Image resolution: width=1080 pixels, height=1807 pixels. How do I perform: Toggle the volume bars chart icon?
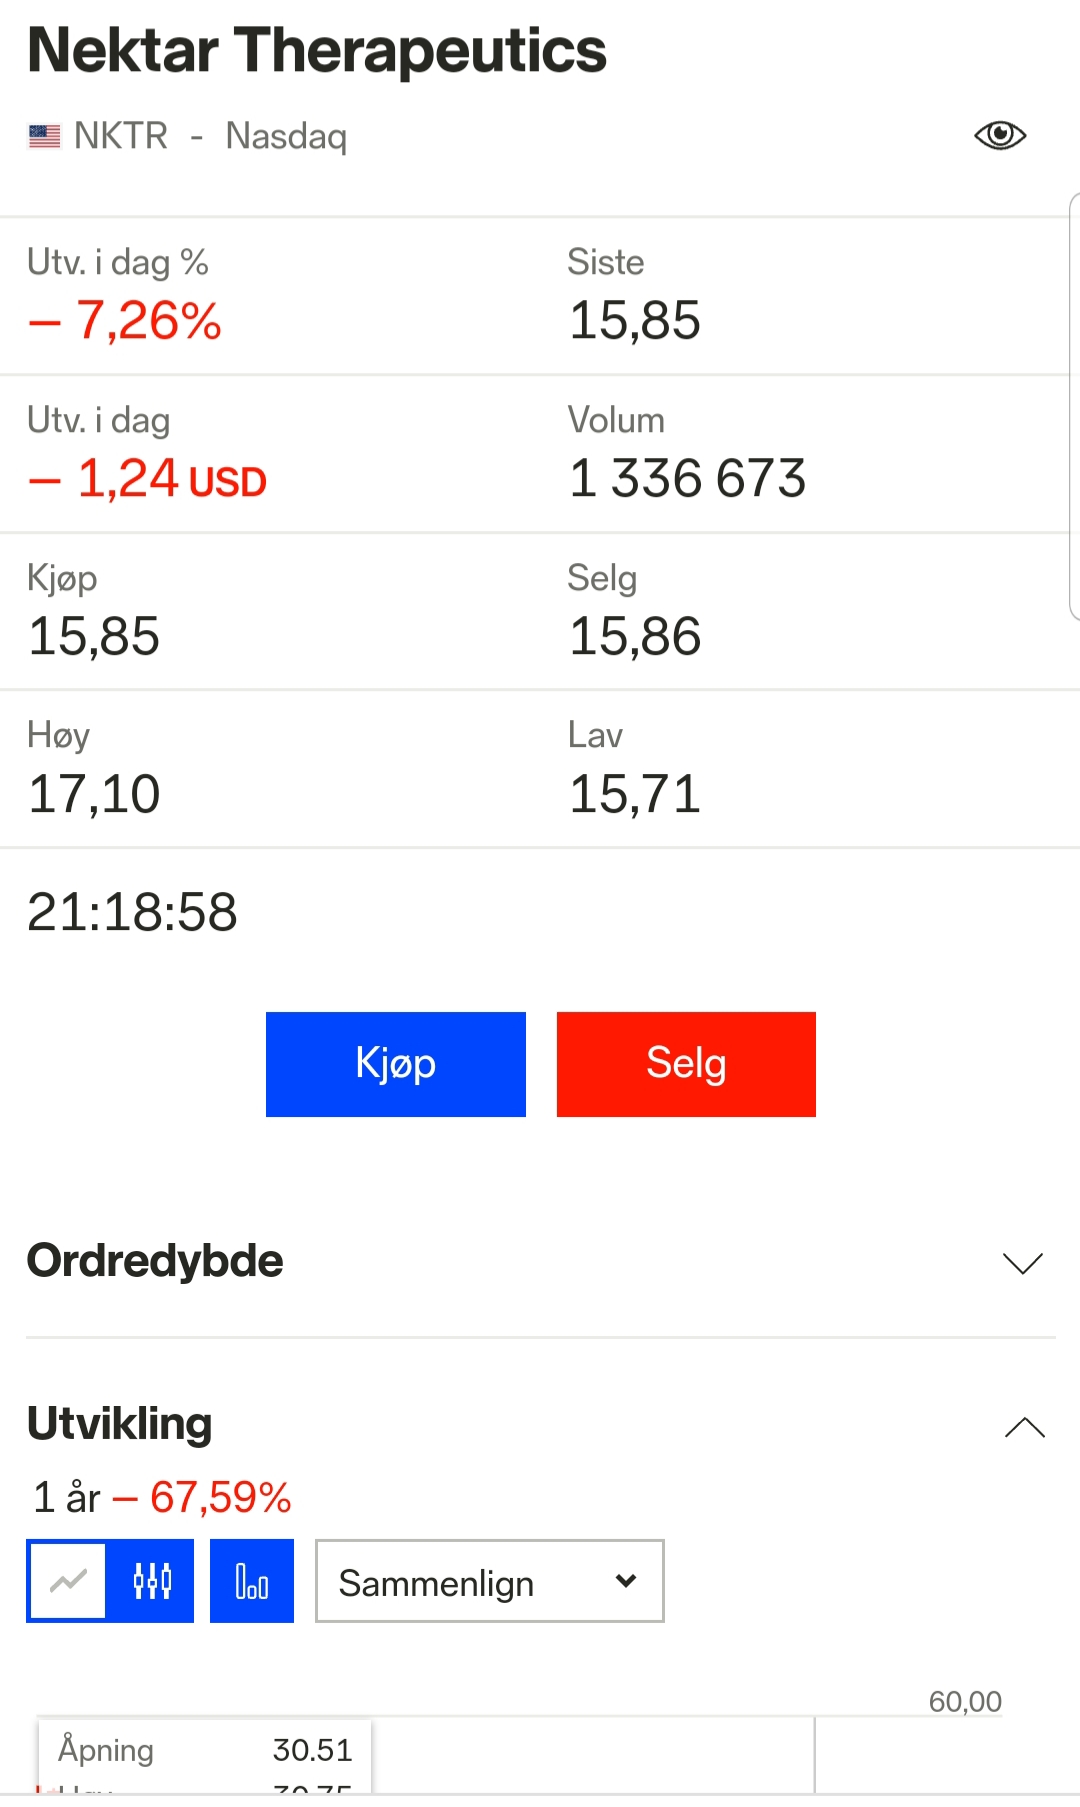point(252,1581)
